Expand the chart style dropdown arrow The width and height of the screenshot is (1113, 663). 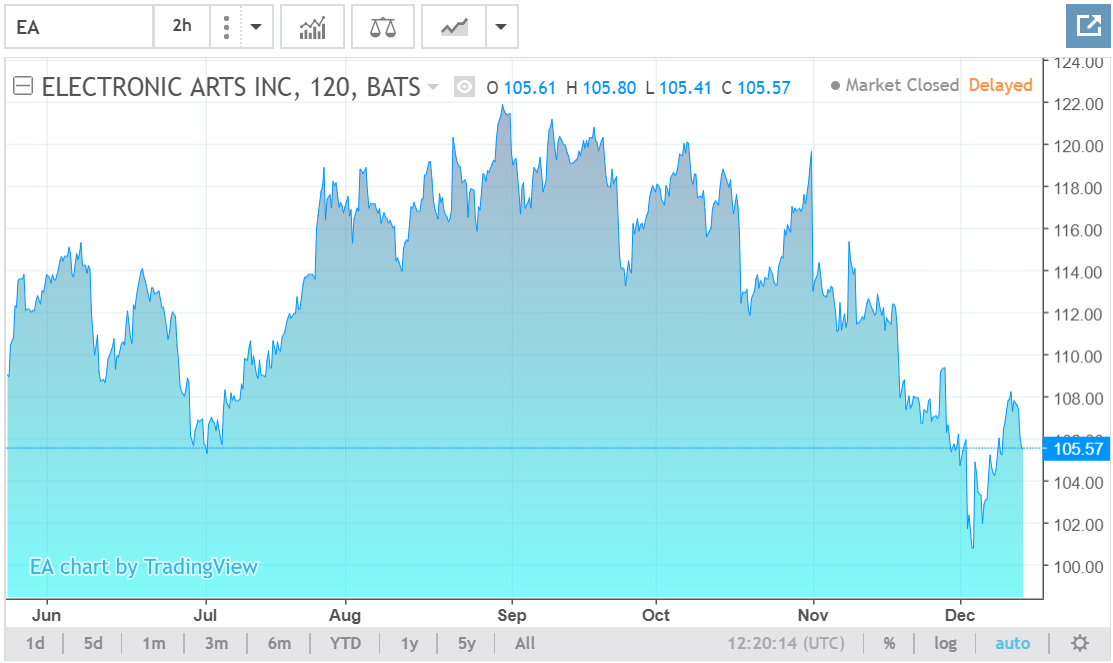(x=501, y=27)
